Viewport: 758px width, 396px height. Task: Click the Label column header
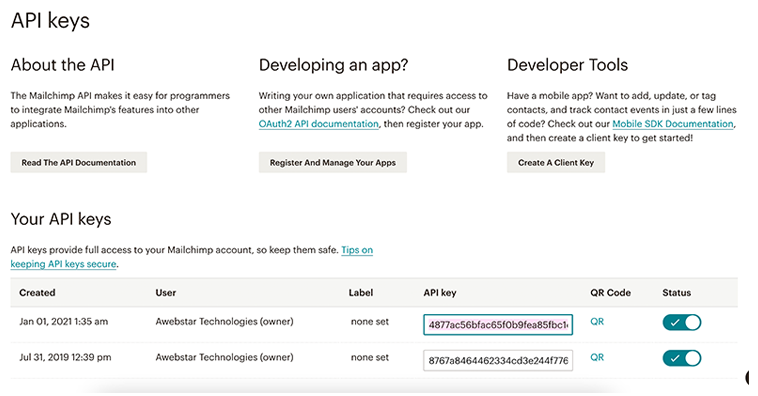(361, 293)
